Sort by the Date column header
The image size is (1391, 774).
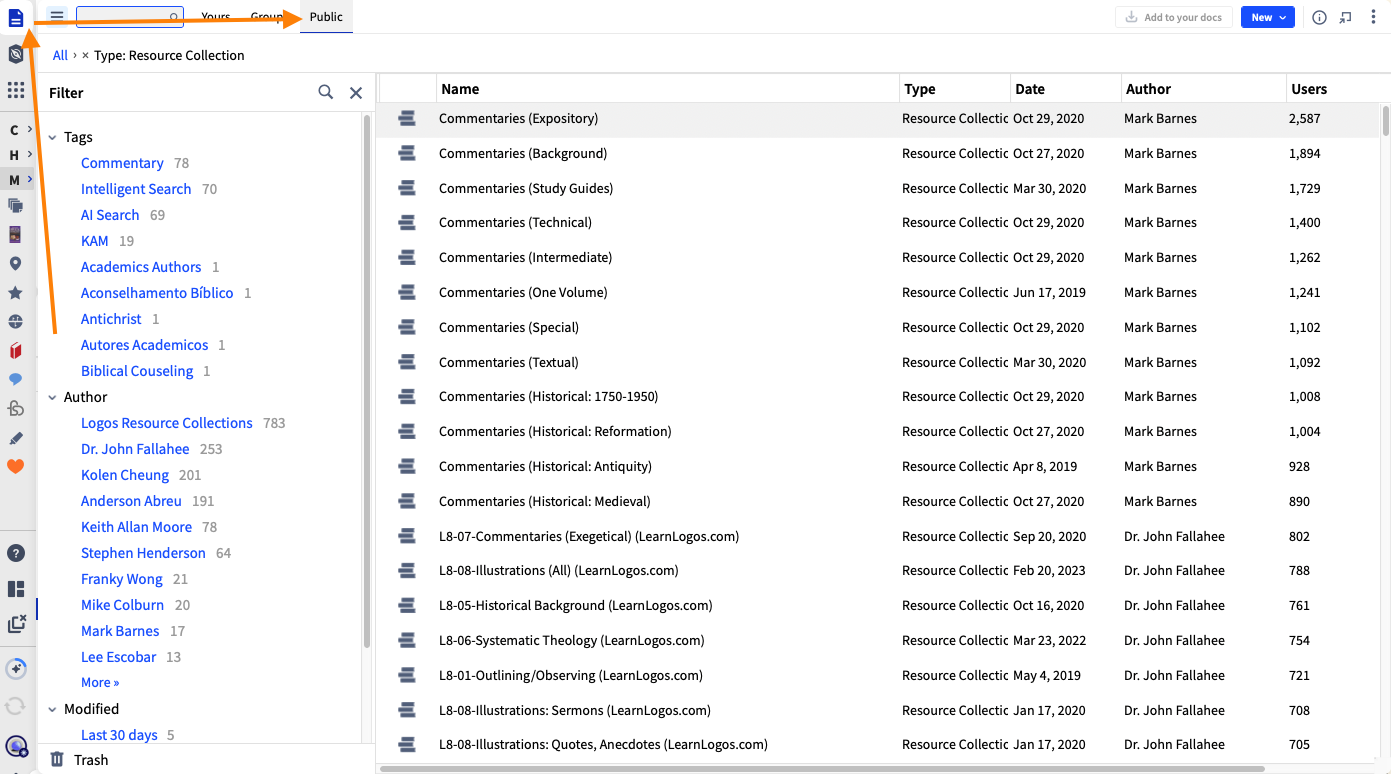1066,89
